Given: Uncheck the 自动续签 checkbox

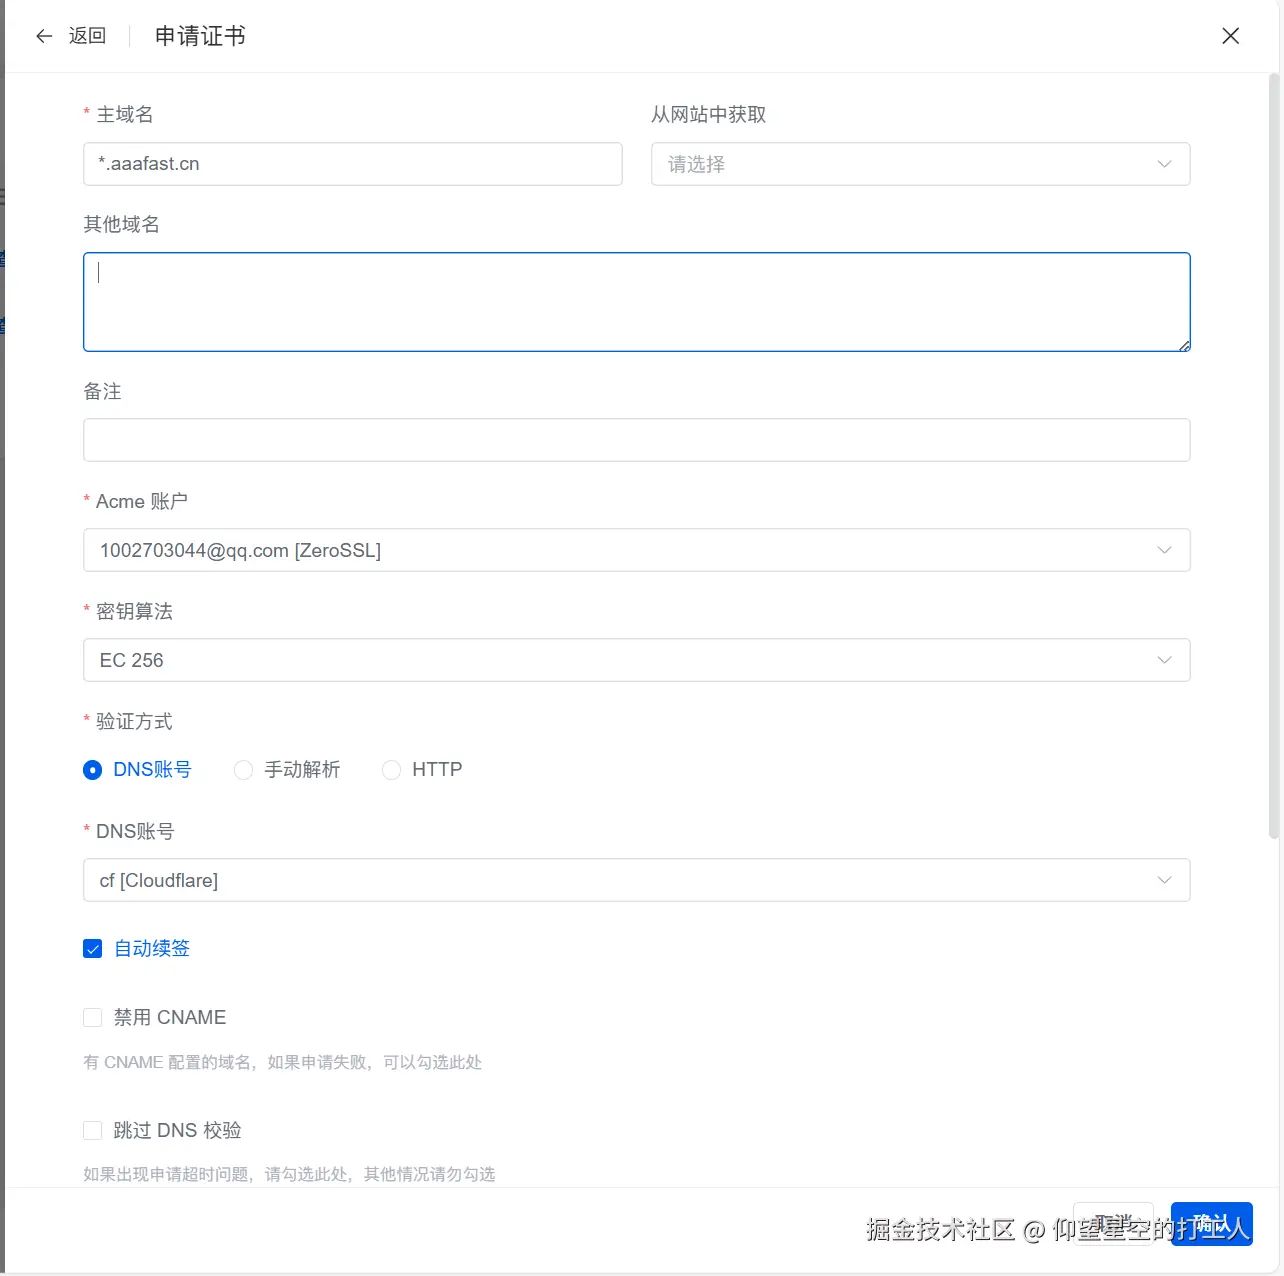Looking at the screenshot, I should click(x=93, y=949).
